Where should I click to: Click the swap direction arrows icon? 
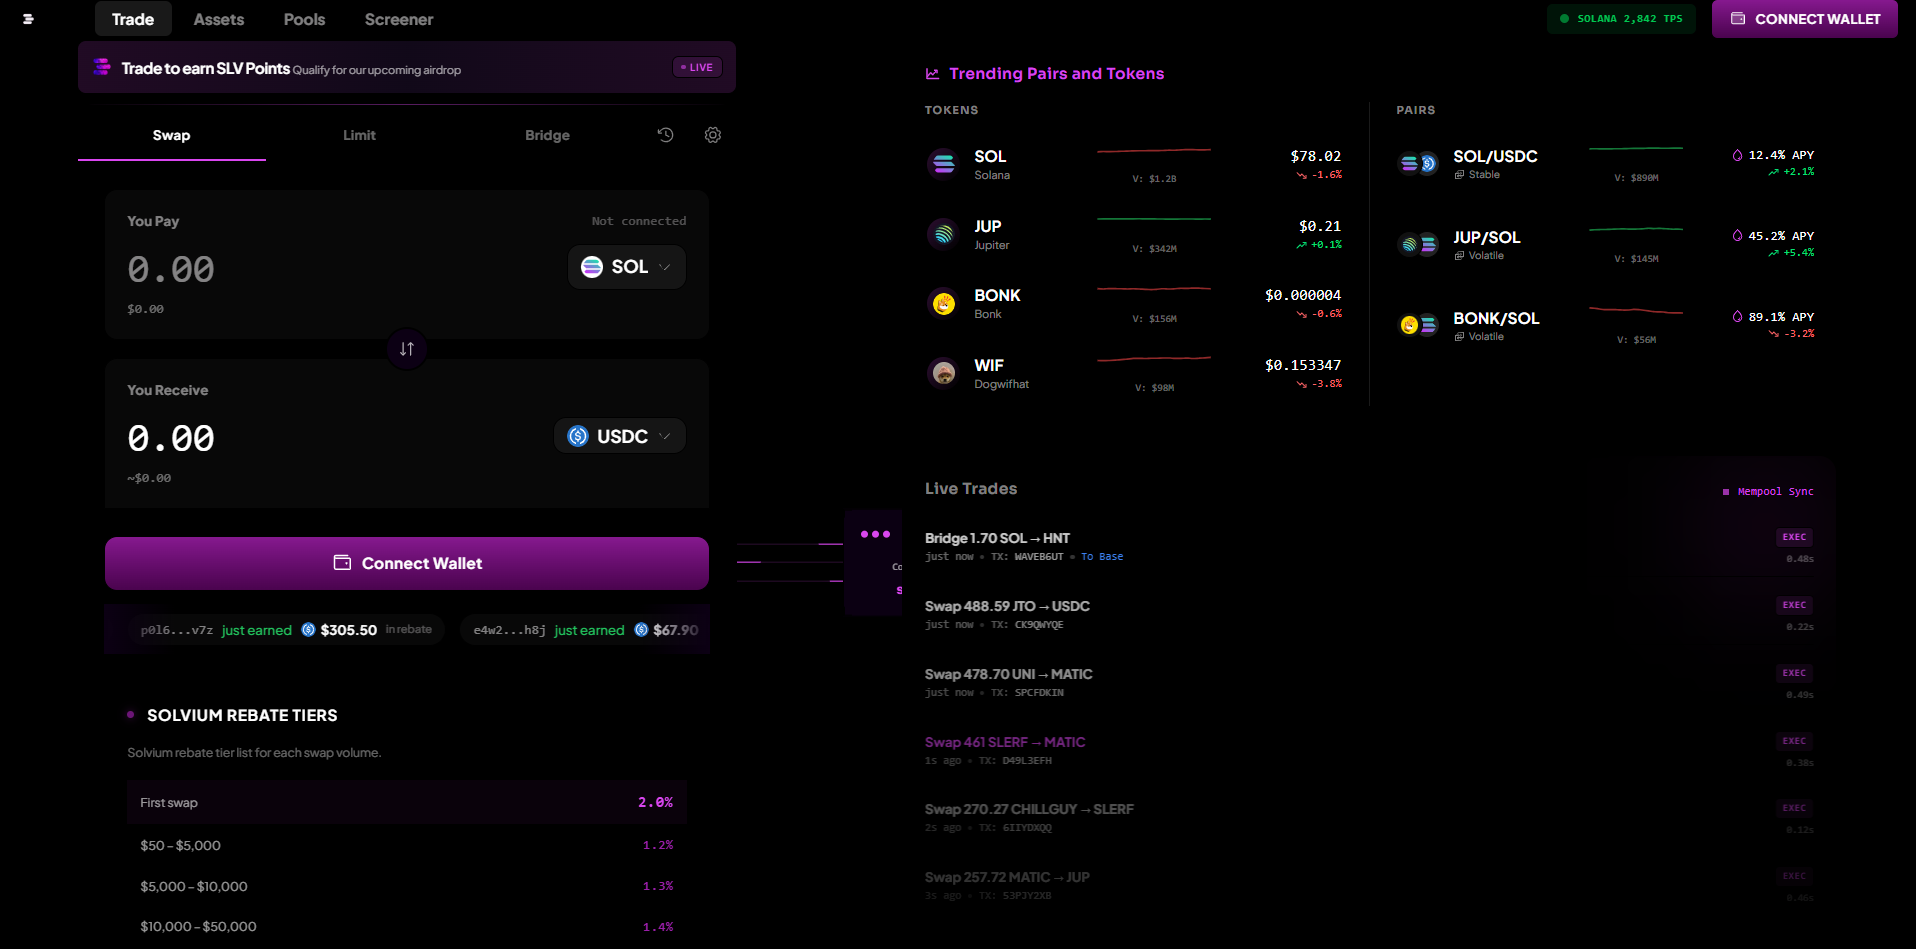point(407,349)
